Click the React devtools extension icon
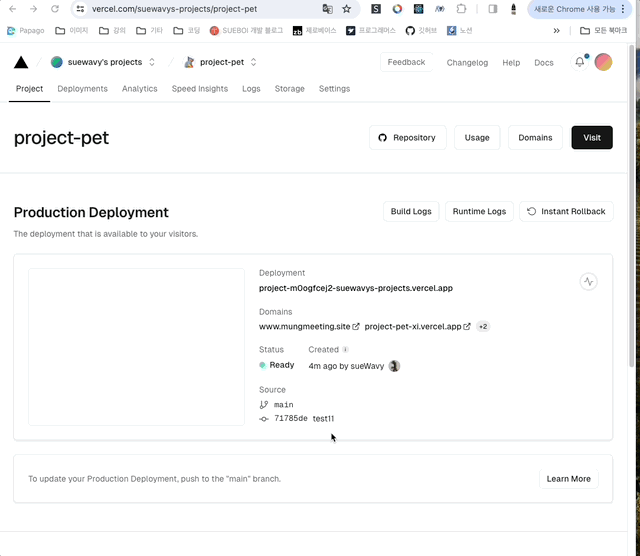Image resolution: width=640 pixels, height=556 pixels. point(418,9)
